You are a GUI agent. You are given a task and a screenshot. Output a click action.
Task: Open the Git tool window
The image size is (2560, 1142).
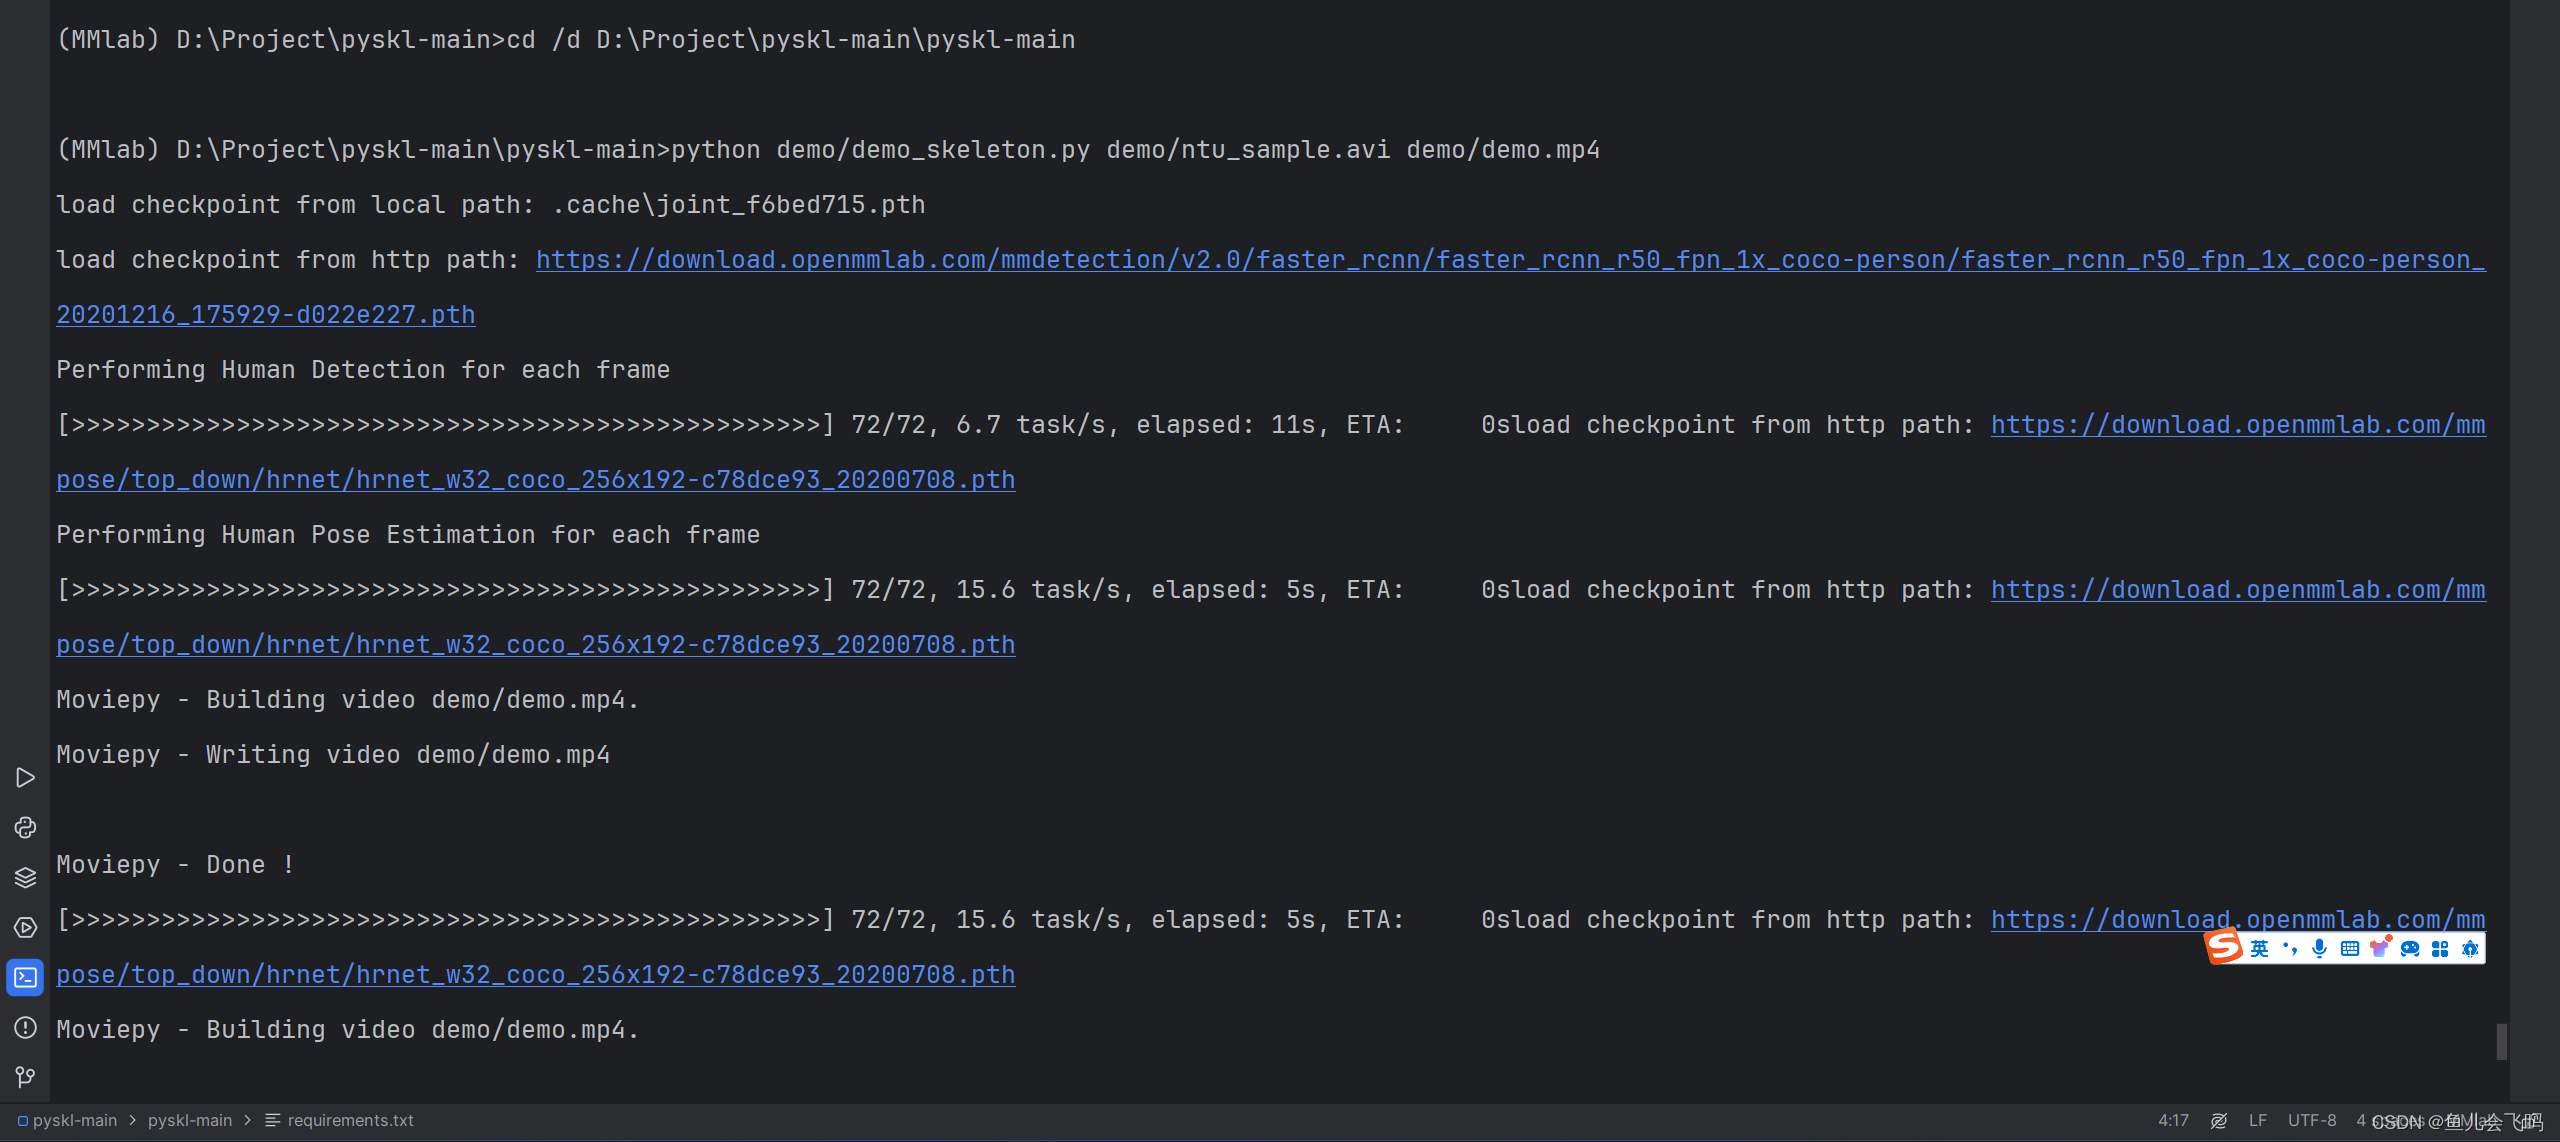[26, 1077]
